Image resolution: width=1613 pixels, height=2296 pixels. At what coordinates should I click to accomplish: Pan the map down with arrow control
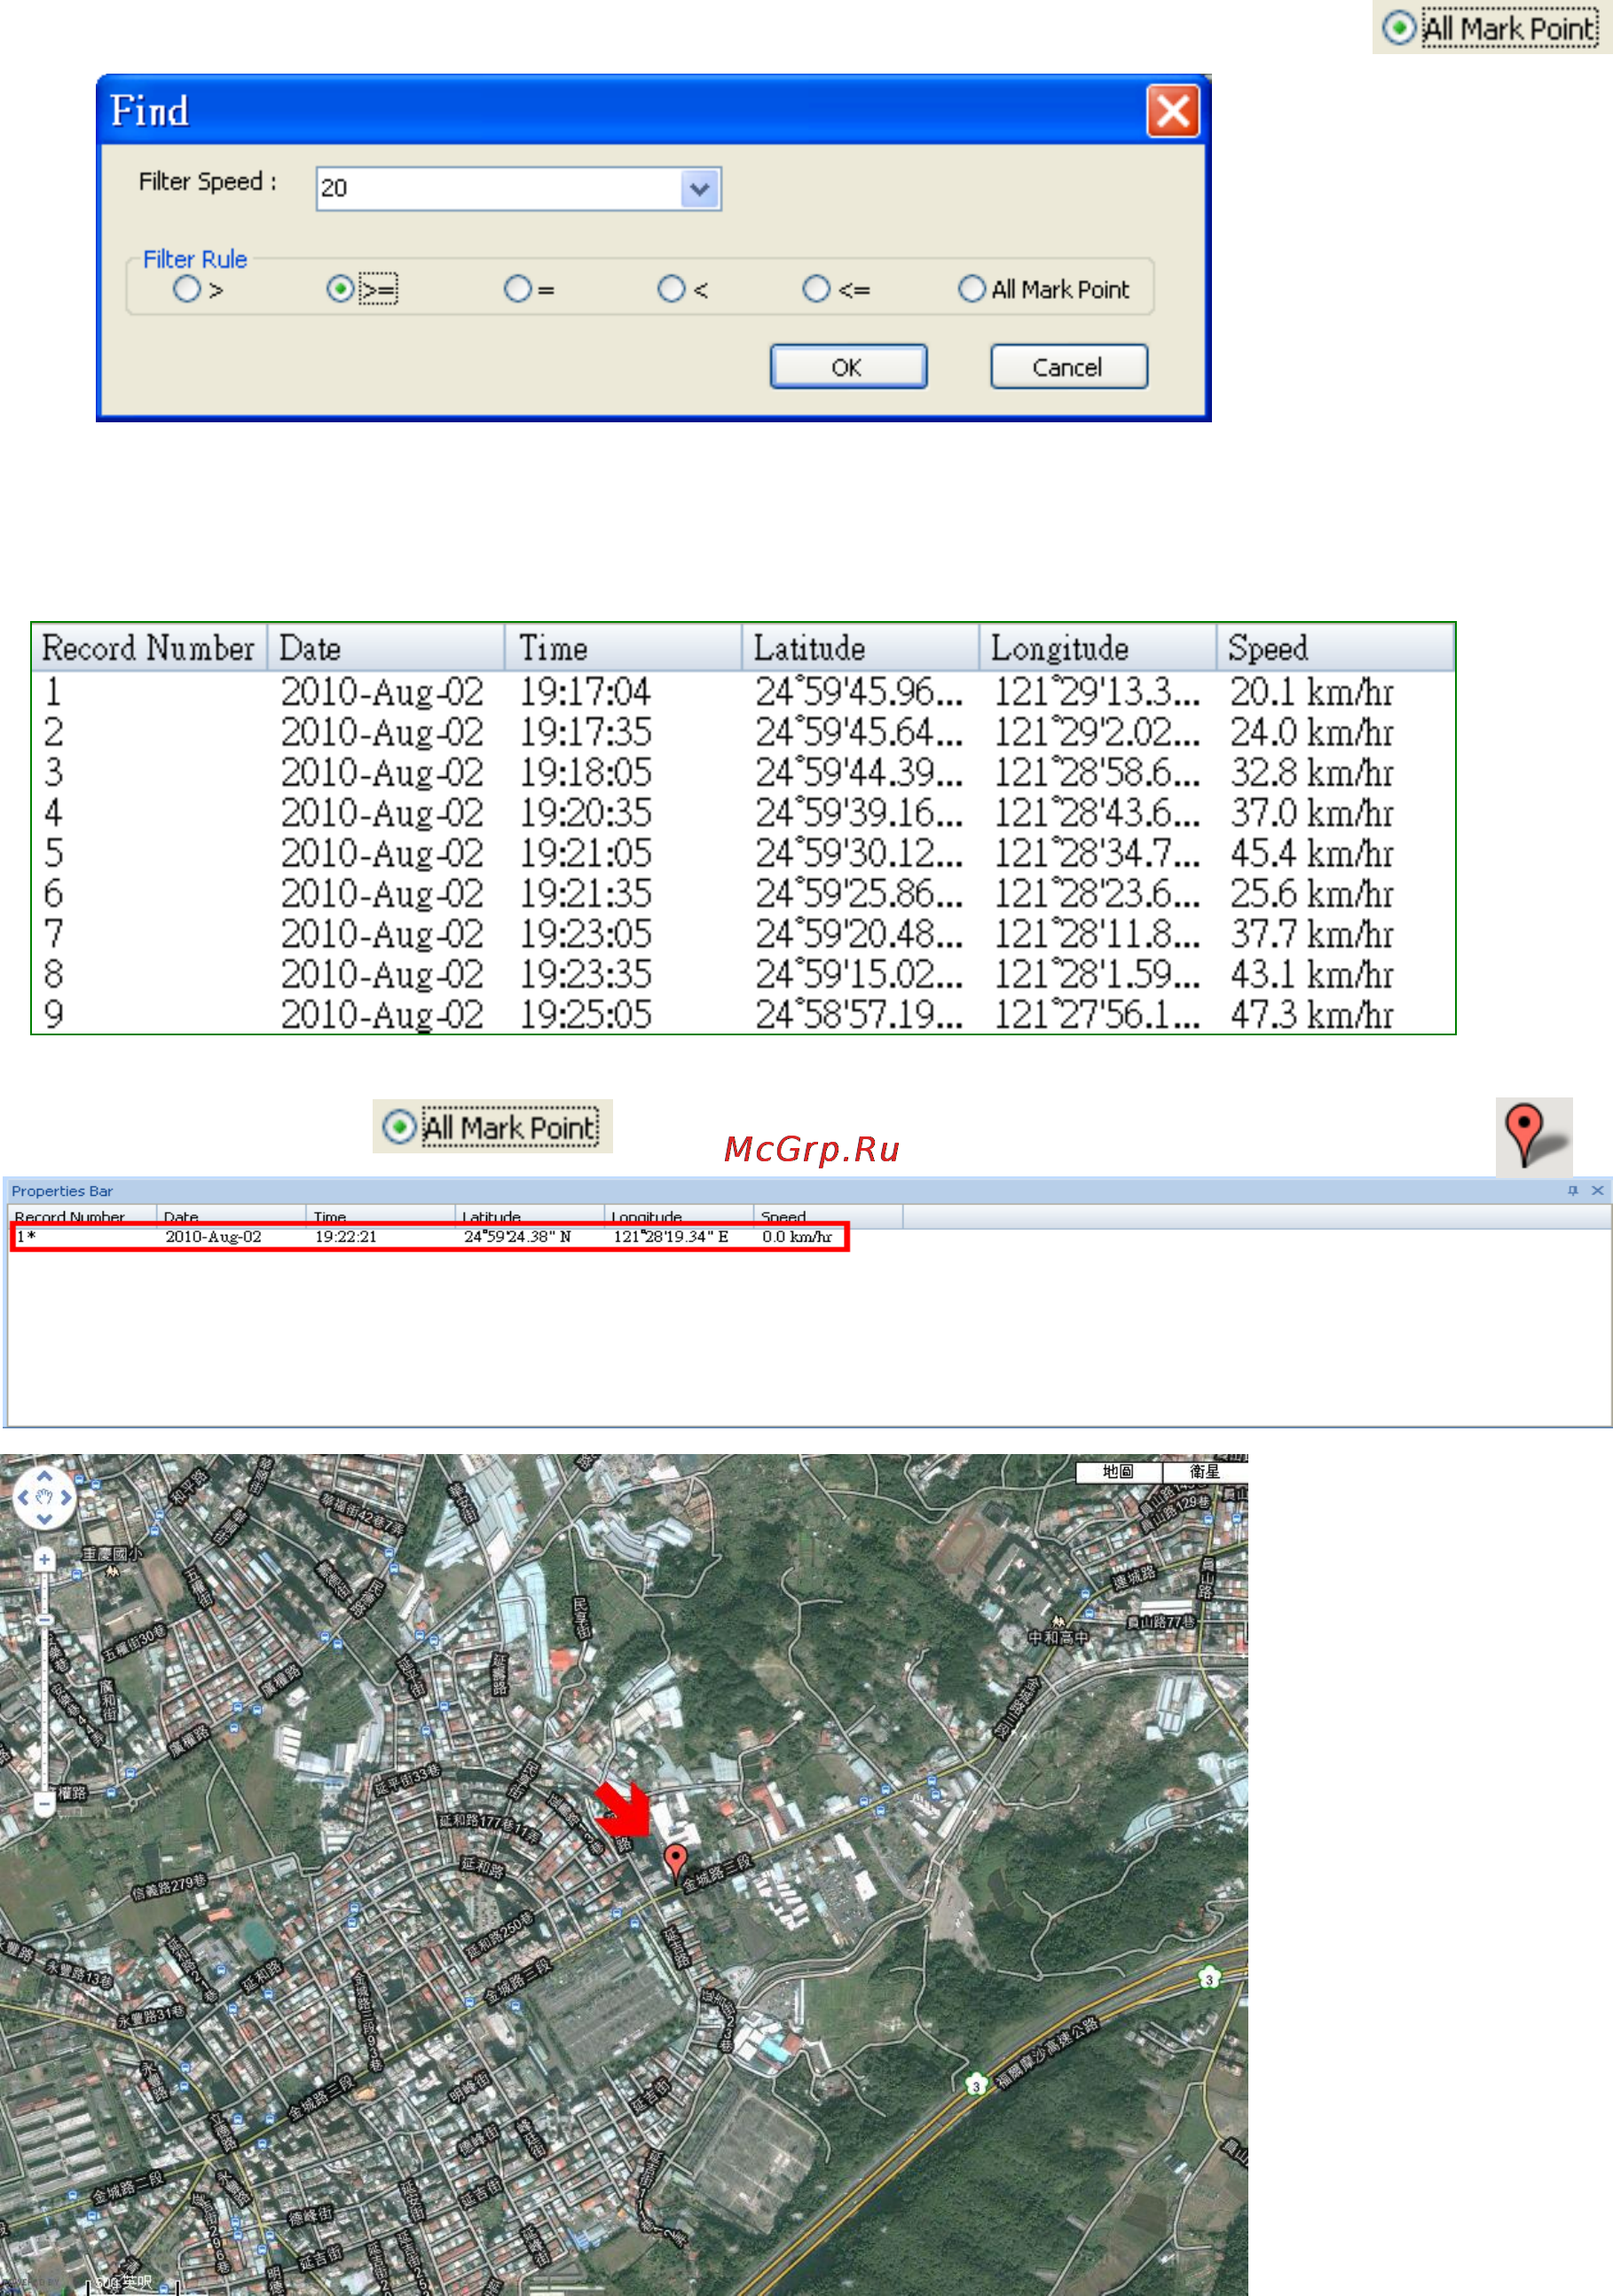(44, 1518)
